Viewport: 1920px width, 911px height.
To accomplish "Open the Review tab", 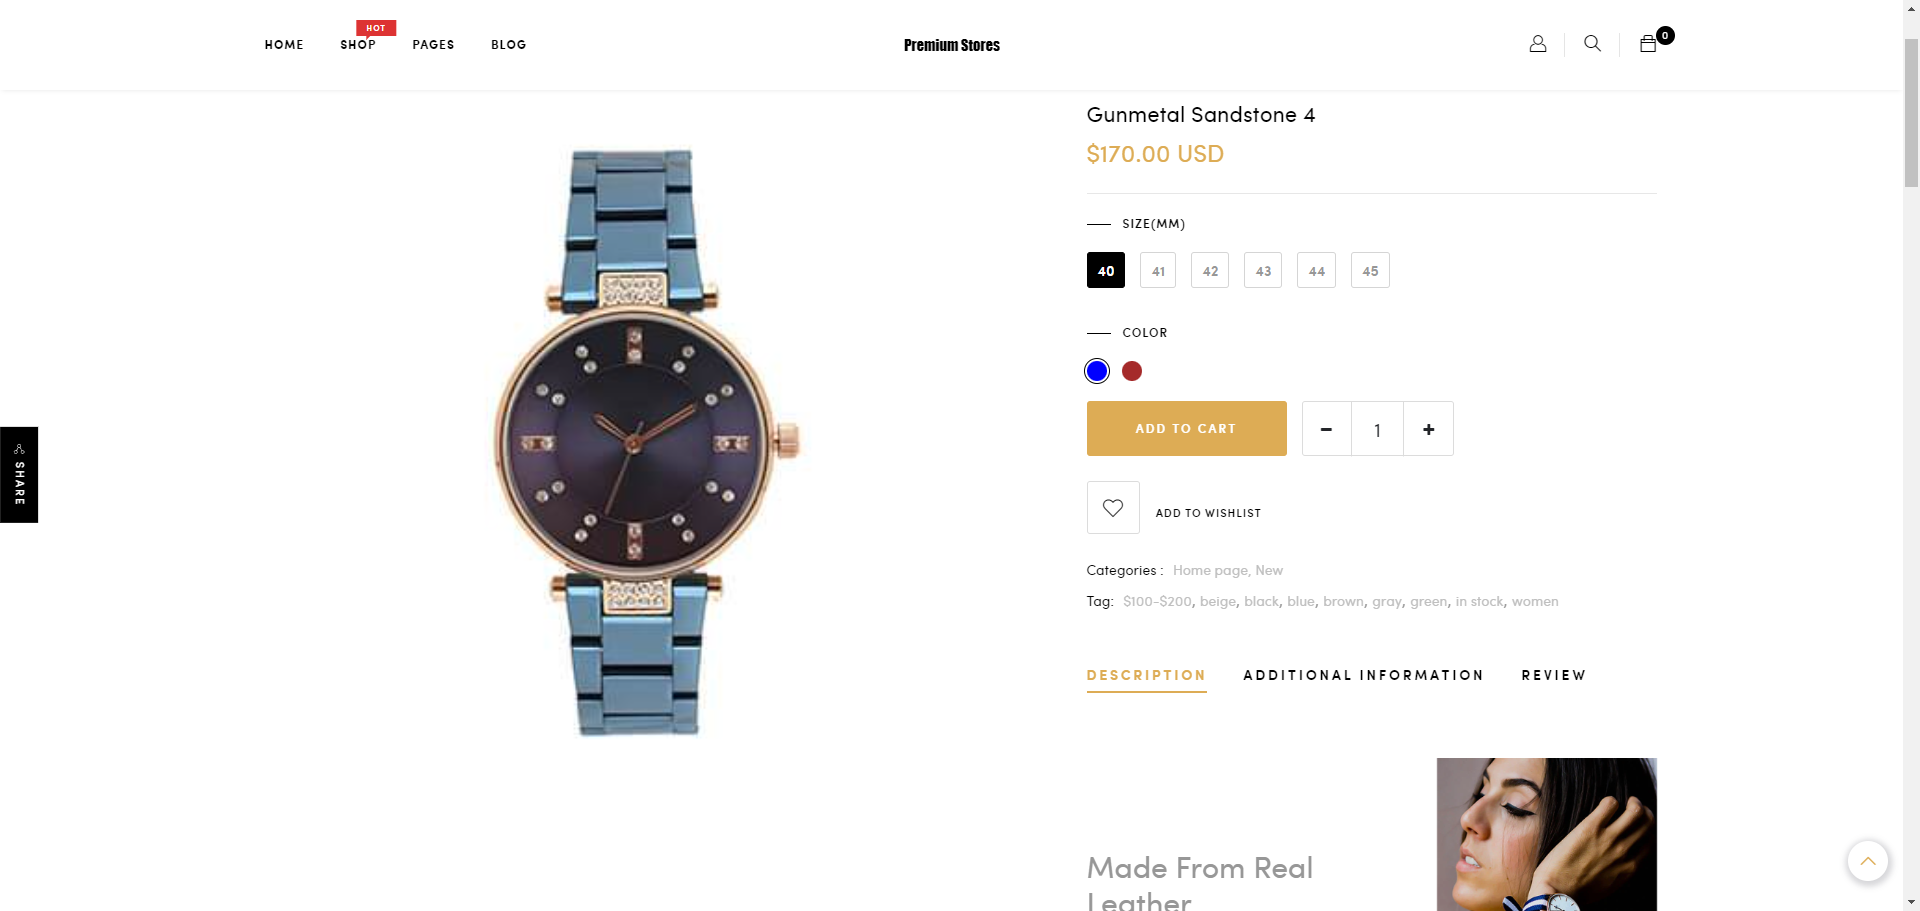I will click(1554, 676).
